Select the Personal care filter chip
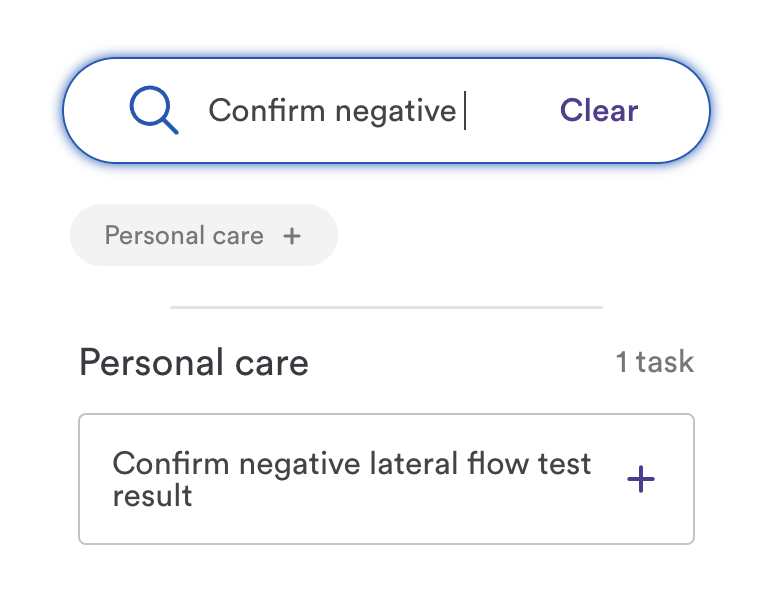774x608 pixels. coord(203,236)
